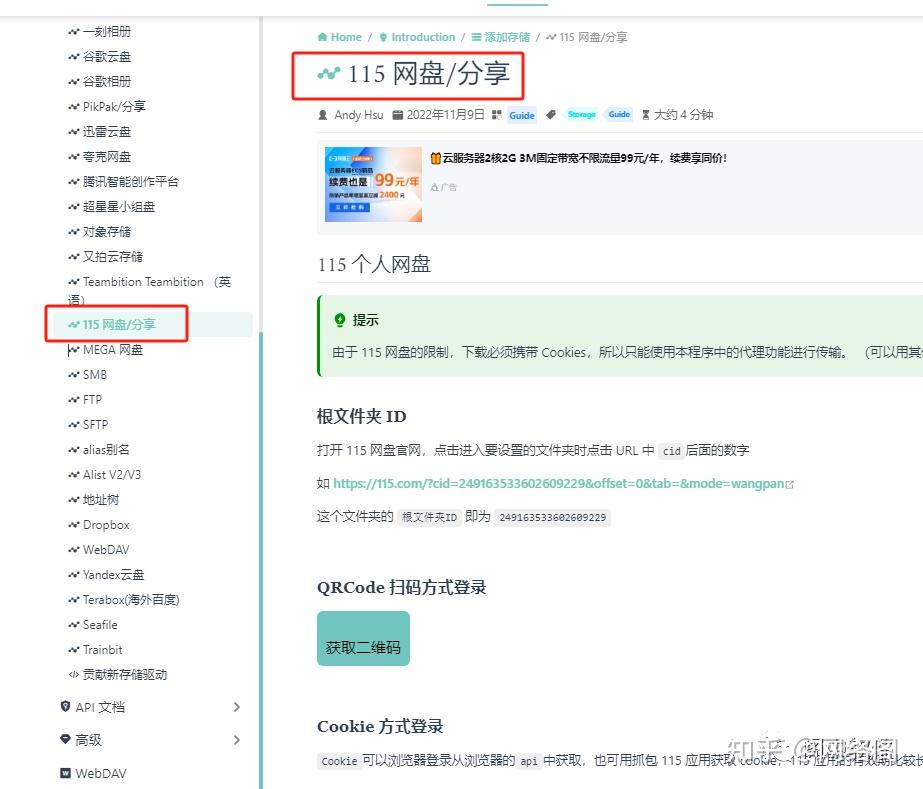Open the 115.com cid example link

click(554, 483)
